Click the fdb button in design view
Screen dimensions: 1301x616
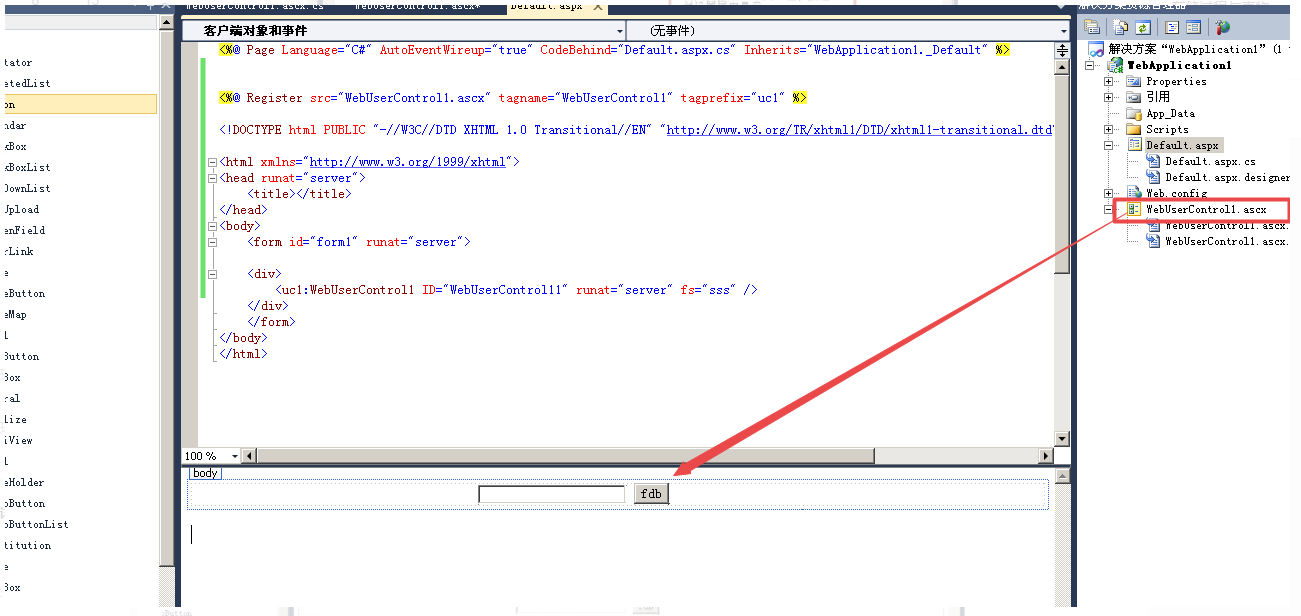point(651,493)
